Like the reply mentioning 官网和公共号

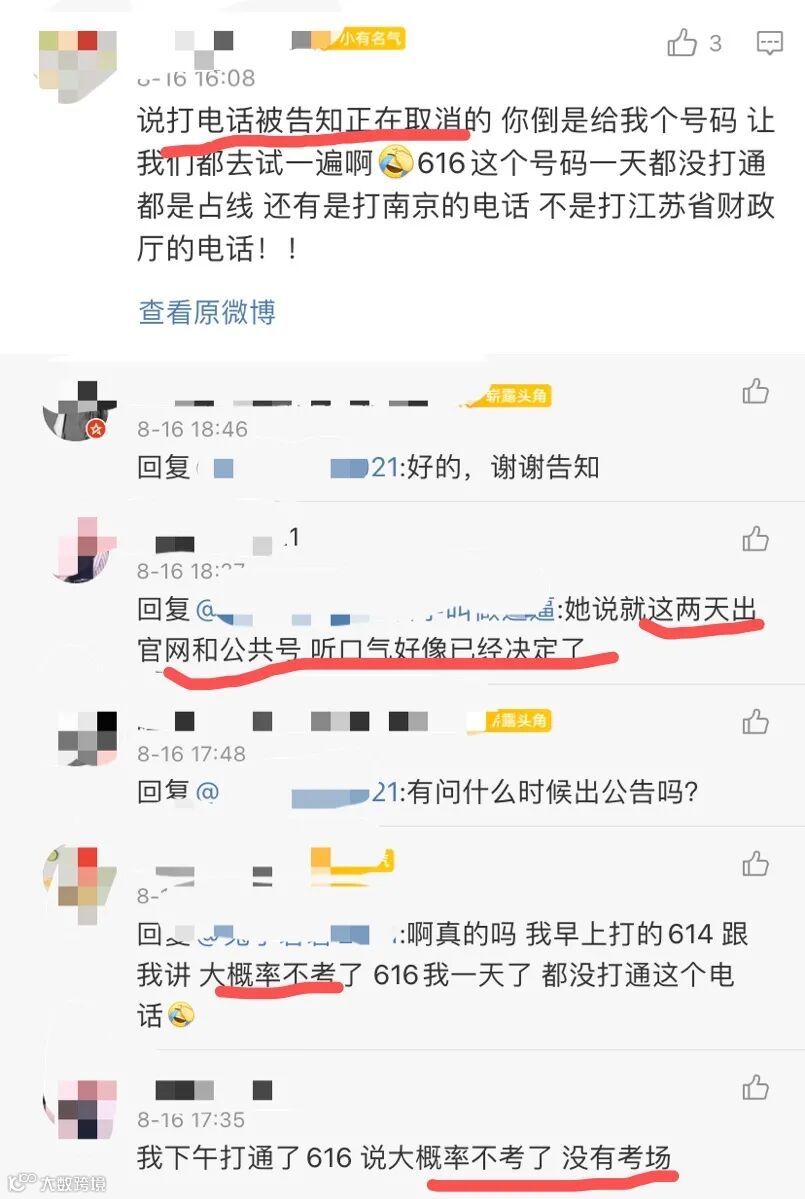click(755, 538)
